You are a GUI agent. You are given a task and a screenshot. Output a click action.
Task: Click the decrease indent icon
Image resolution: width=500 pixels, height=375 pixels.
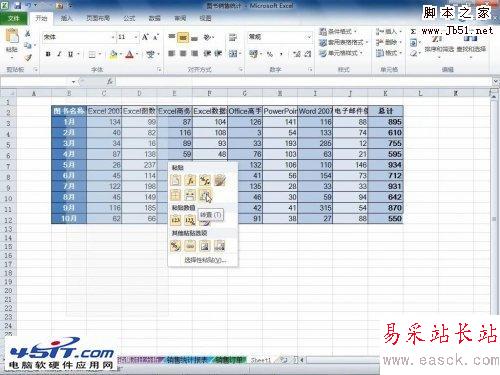pos(207,53)
